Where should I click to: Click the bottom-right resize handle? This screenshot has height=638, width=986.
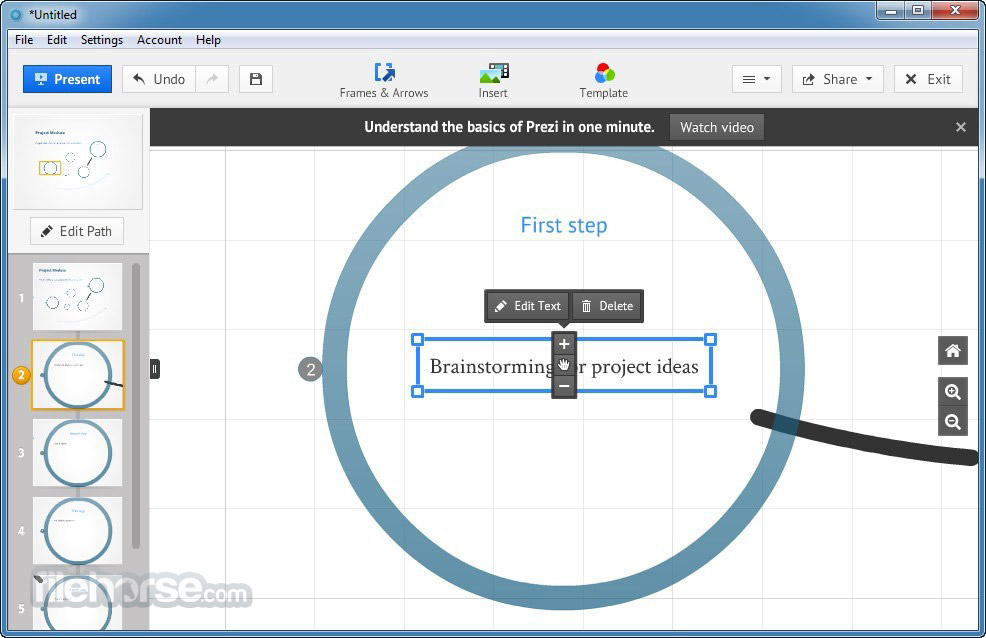711,392
